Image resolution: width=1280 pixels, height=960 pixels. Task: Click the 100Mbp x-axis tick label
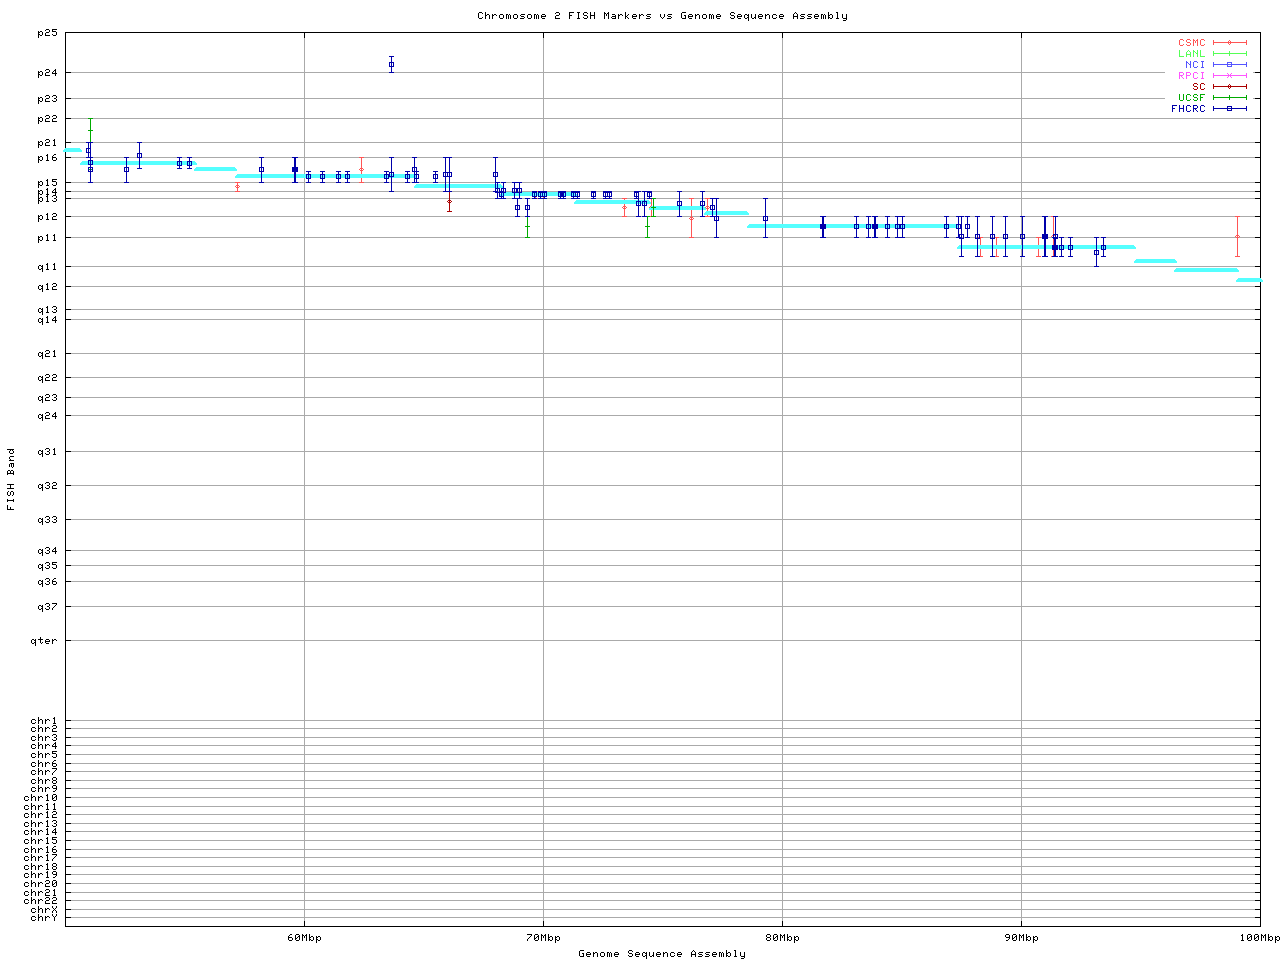[1259, 938]
